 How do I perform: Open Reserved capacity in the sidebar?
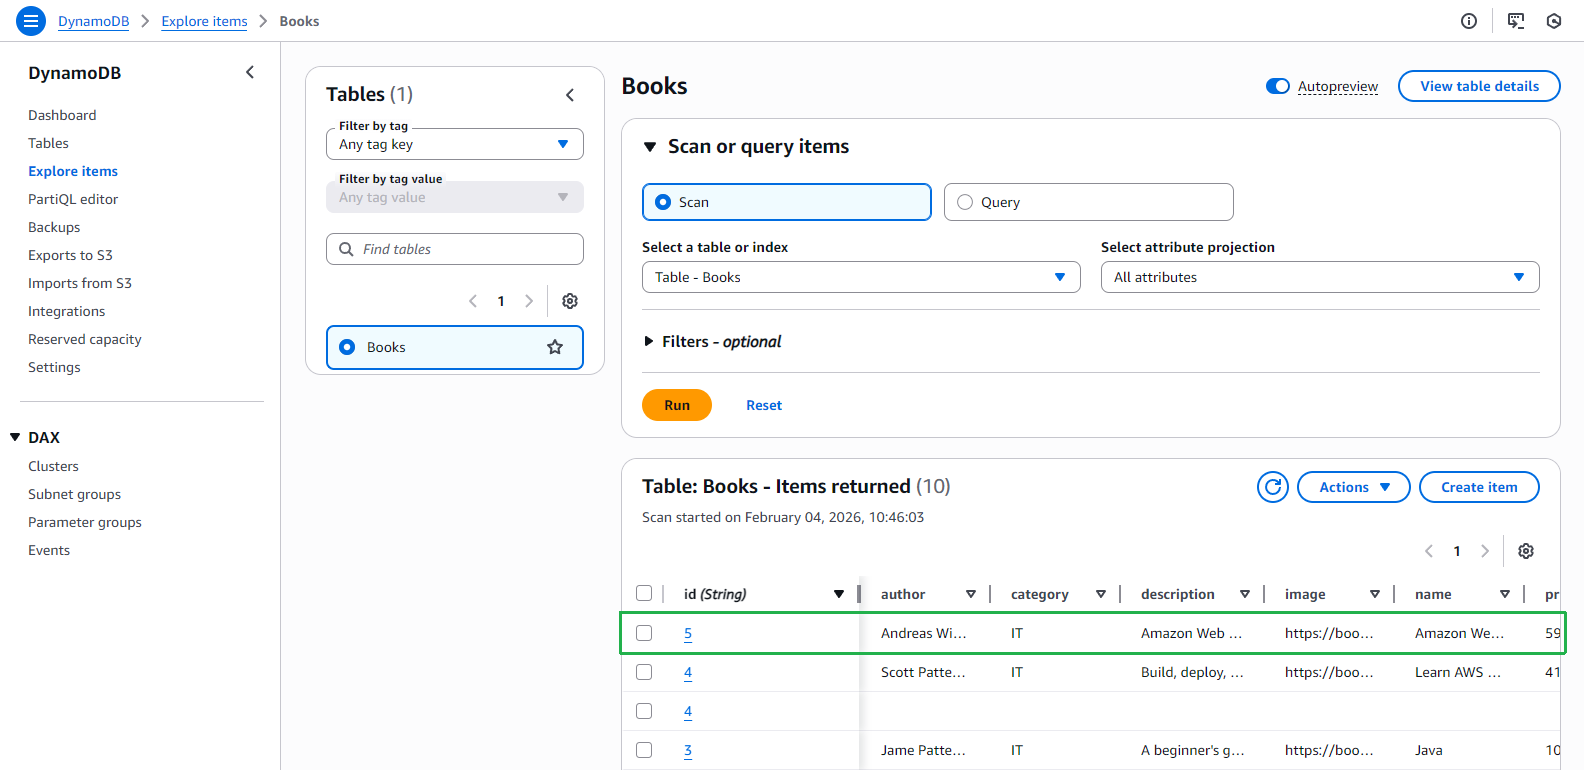85,339
